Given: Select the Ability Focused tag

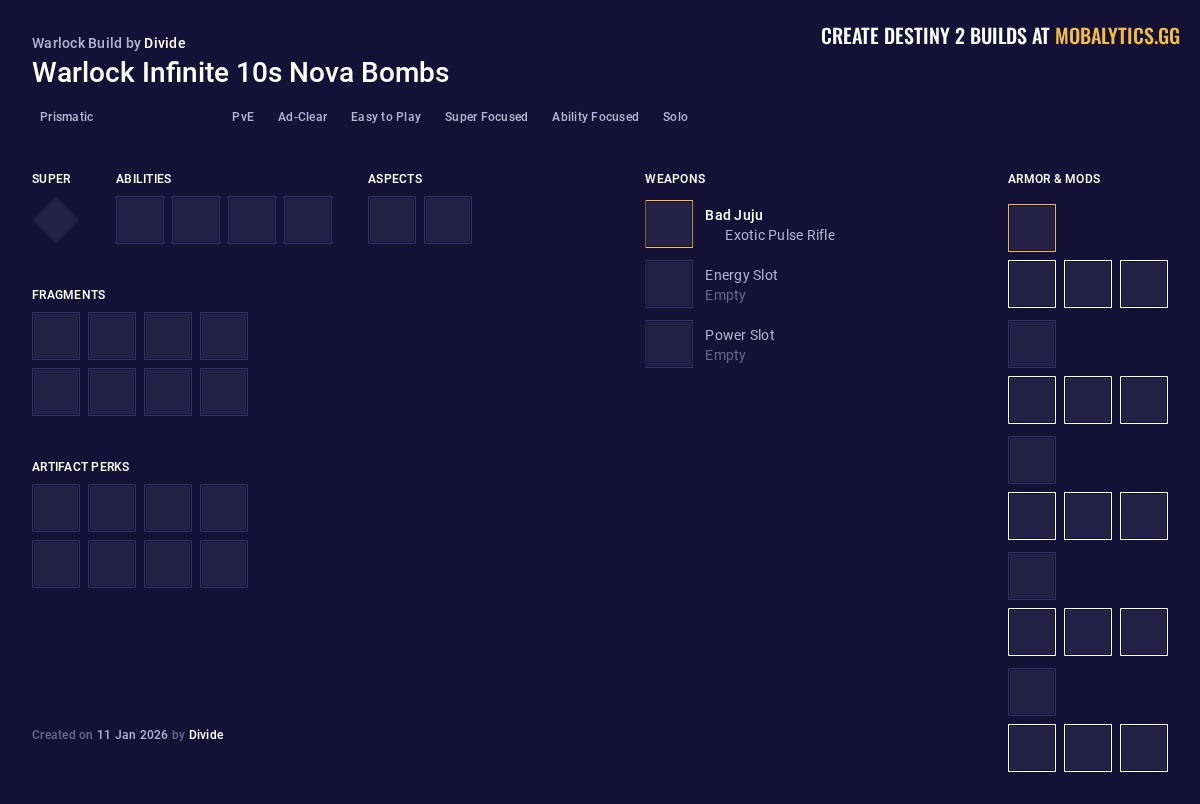Looking at the screenshot, I should 595,117.
